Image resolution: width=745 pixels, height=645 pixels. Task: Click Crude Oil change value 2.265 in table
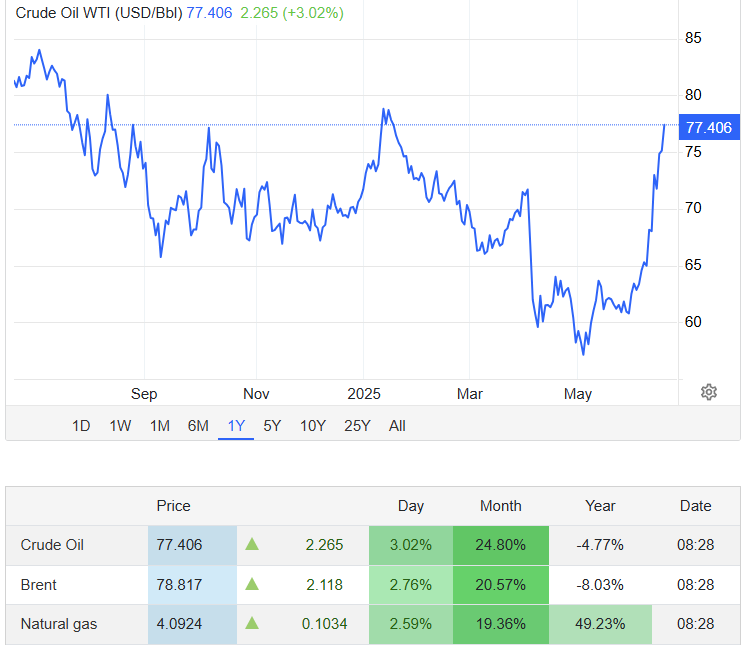tap(324, 545)
